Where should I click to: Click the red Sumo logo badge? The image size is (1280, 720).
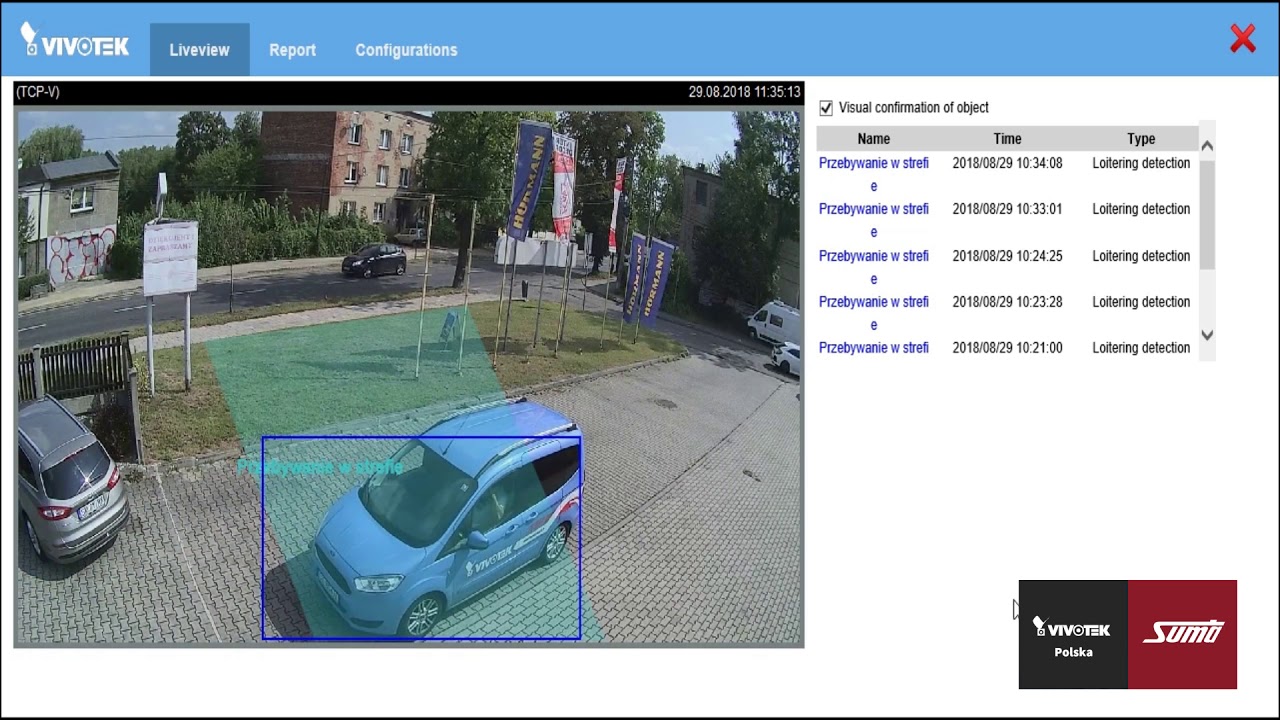[x=1182, y=635]
